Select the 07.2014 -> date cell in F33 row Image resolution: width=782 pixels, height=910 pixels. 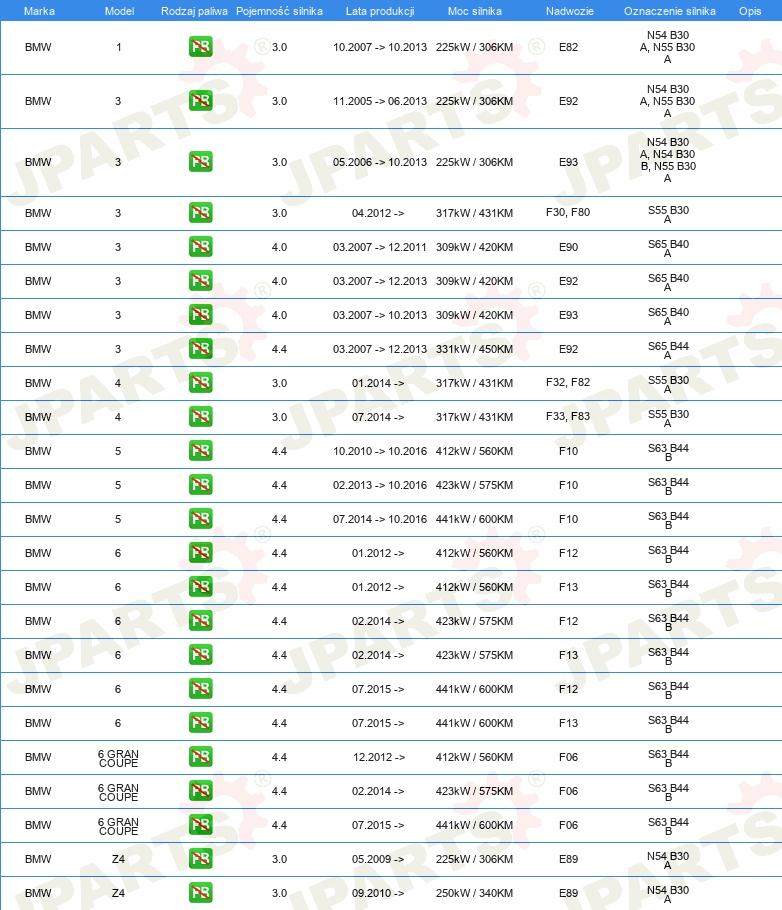(378, 417)
